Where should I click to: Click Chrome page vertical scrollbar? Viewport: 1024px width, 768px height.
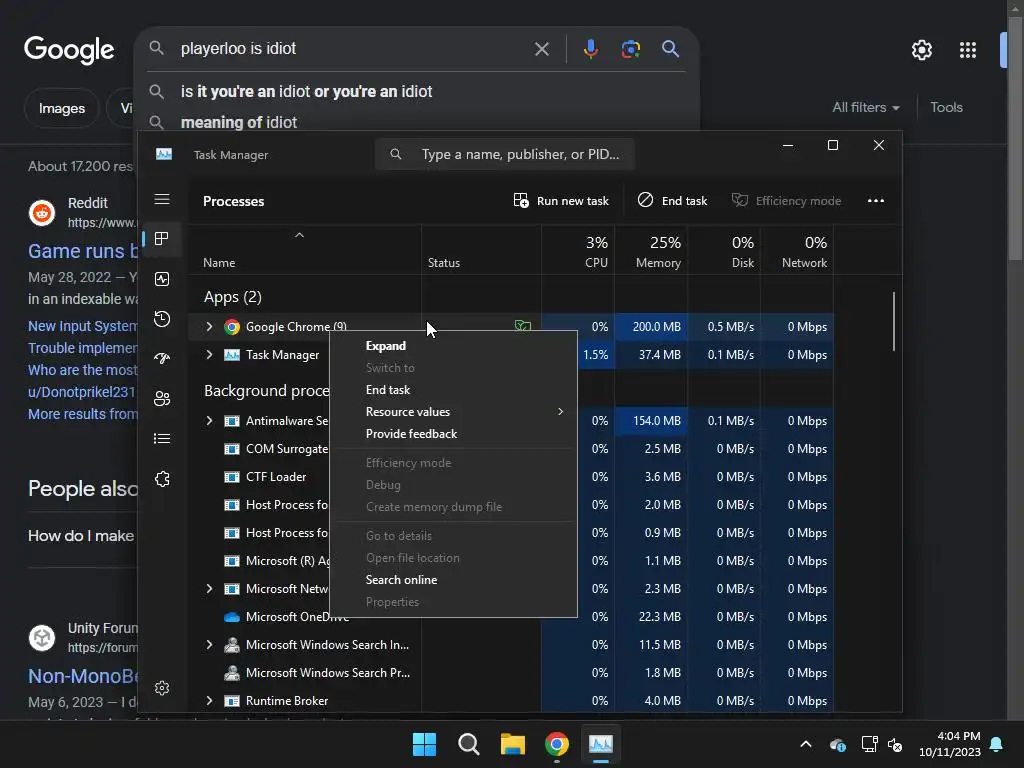(x=1015, y=137)
